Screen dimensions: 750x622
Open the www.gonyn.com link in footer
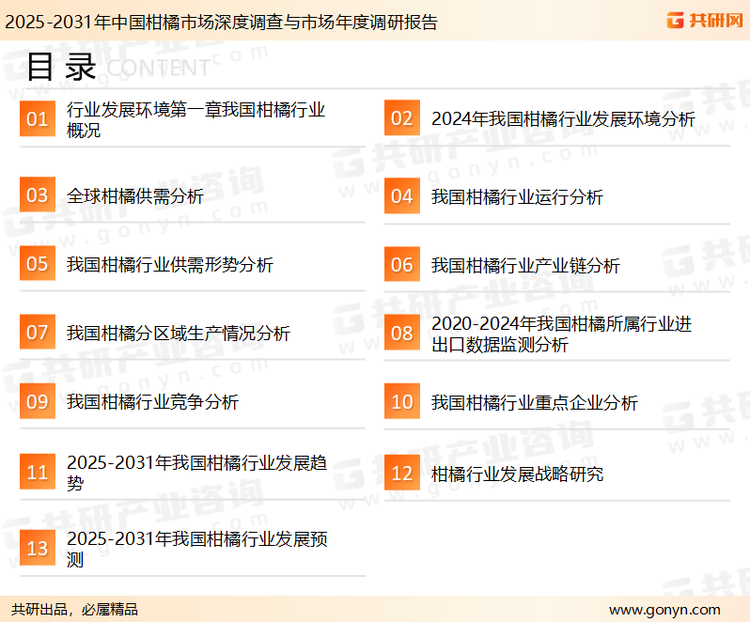point(664,610)
